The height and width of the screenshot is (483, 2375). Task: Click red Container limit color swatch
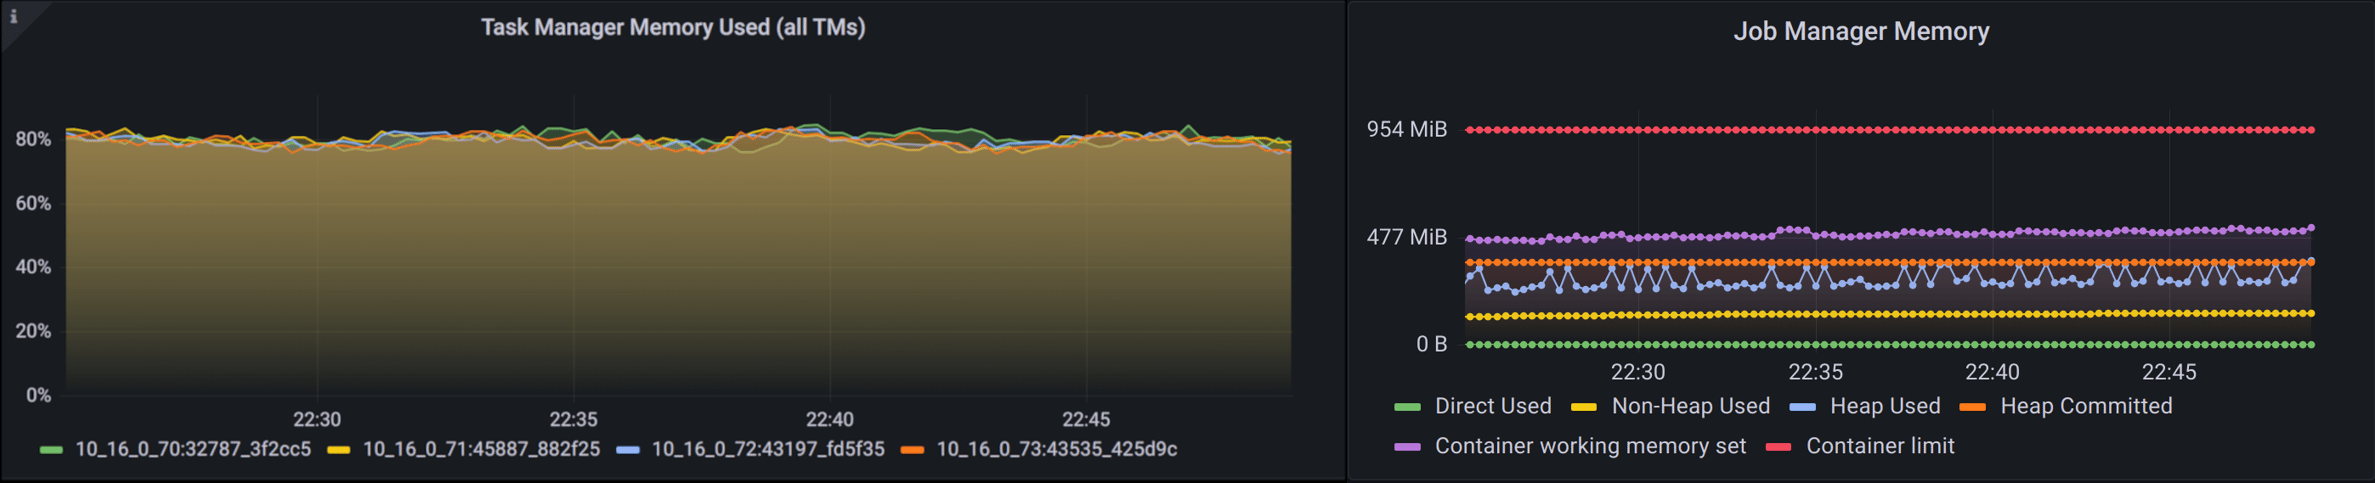click(1778, 448)
